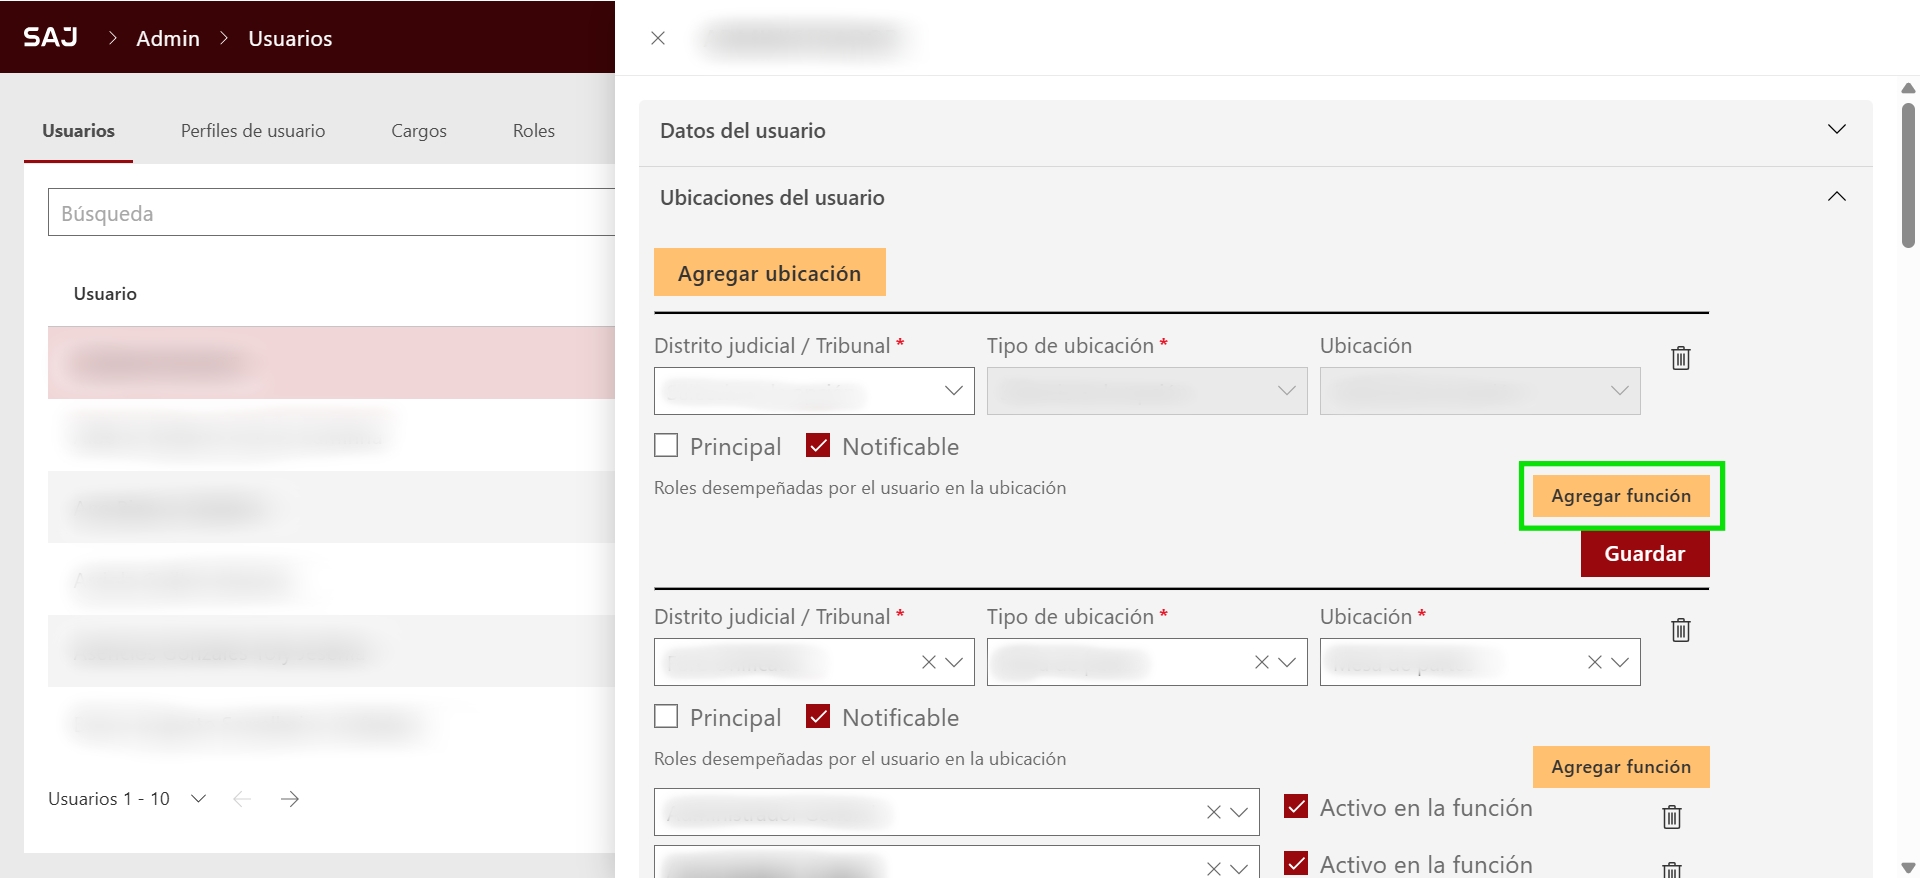Switch to Perfiles de usuario tab
The image size is (1920, 878).
click(253, 131)
